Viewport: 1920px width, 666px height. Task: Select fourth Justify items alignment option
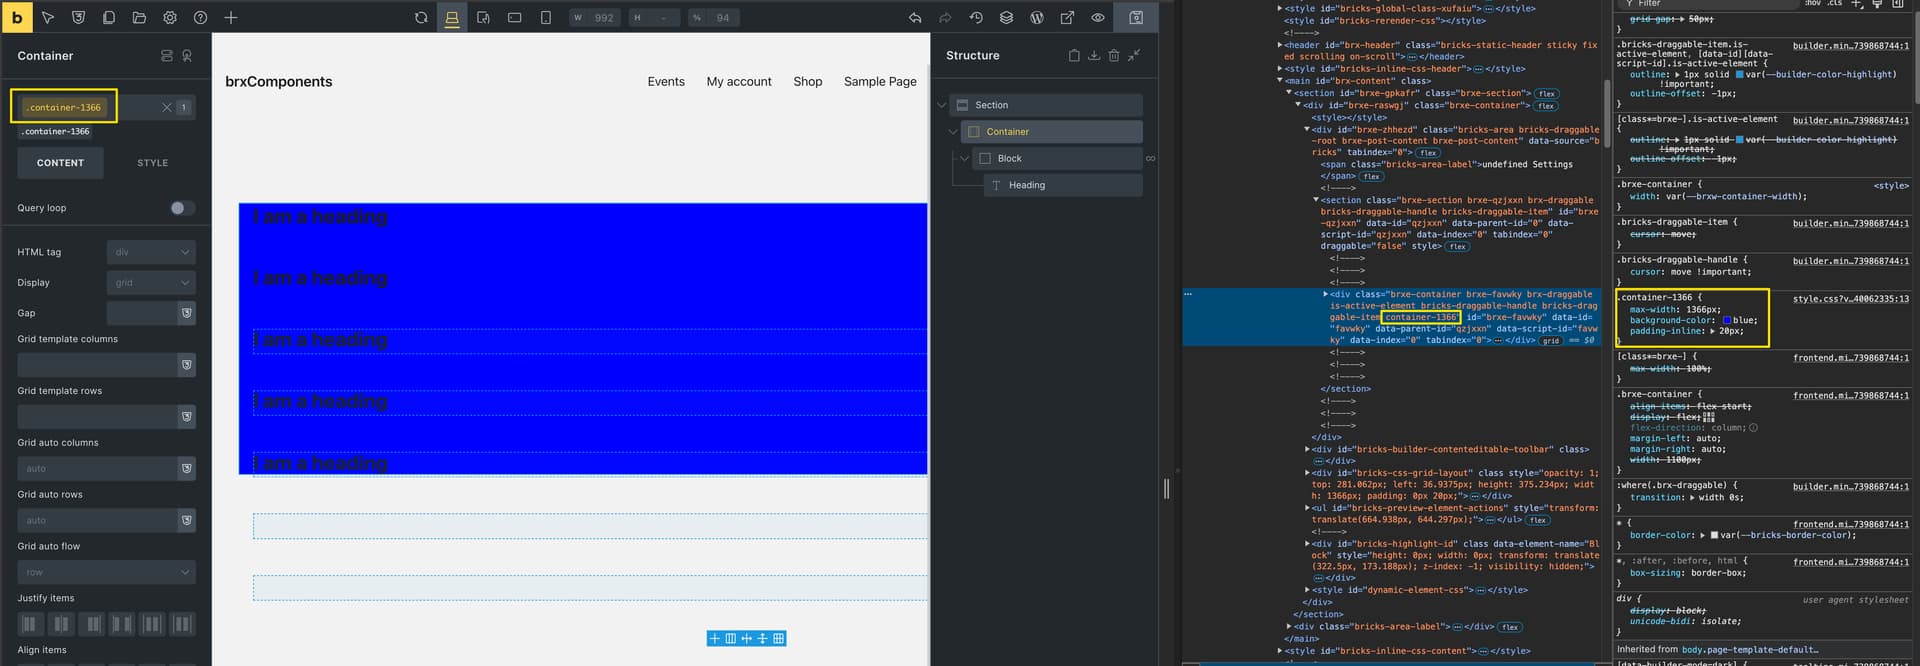(x=122, y=624)
